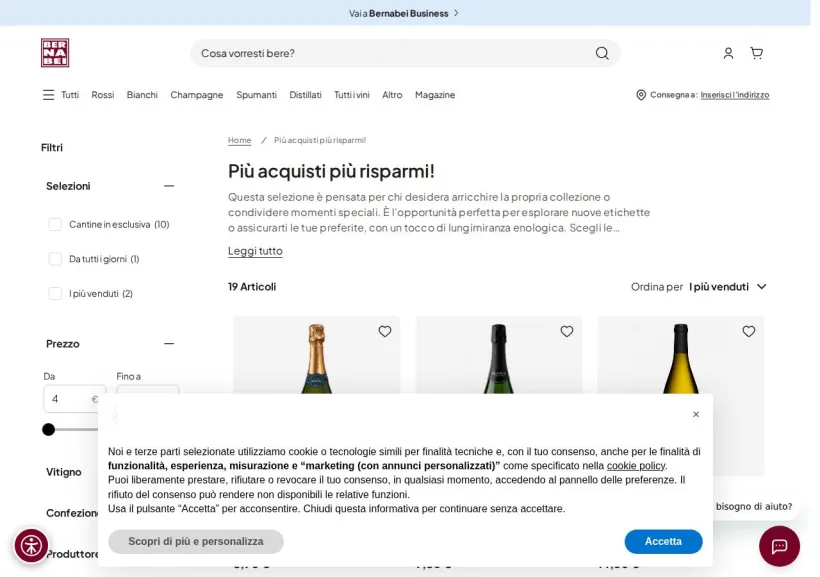Open the first sparkling wine bottle thumbnail
This screenshot has width=820, height=577.
(316, 358)
